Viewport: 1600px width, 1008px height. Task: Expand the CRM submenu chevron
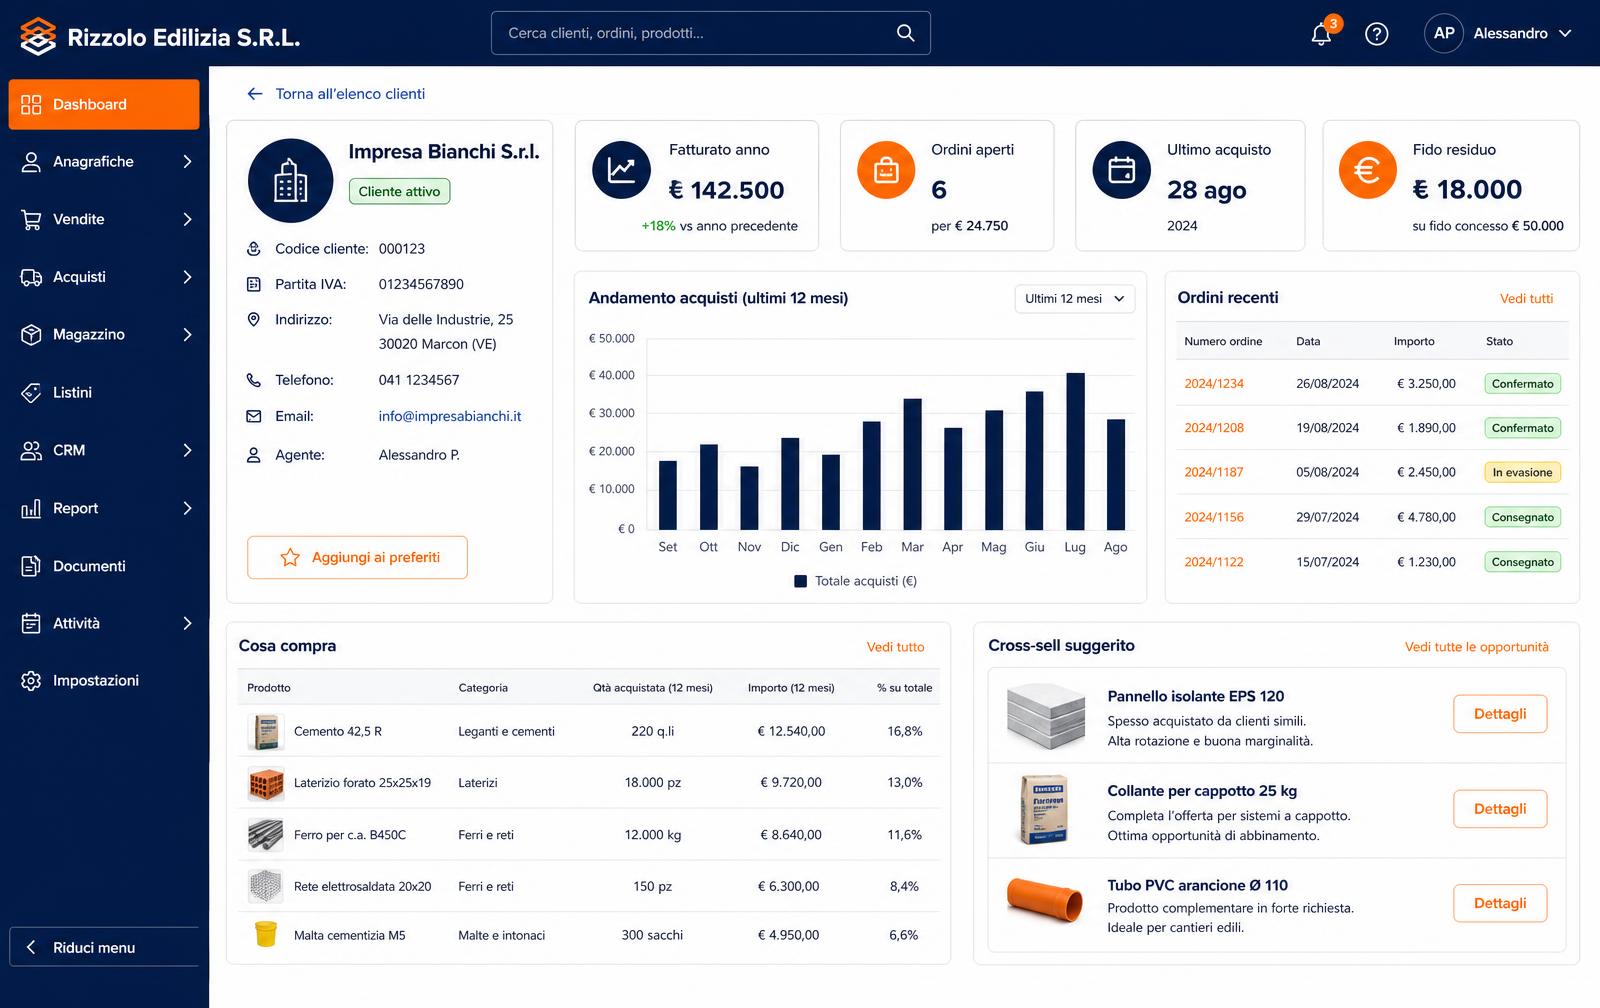[187, 451]
